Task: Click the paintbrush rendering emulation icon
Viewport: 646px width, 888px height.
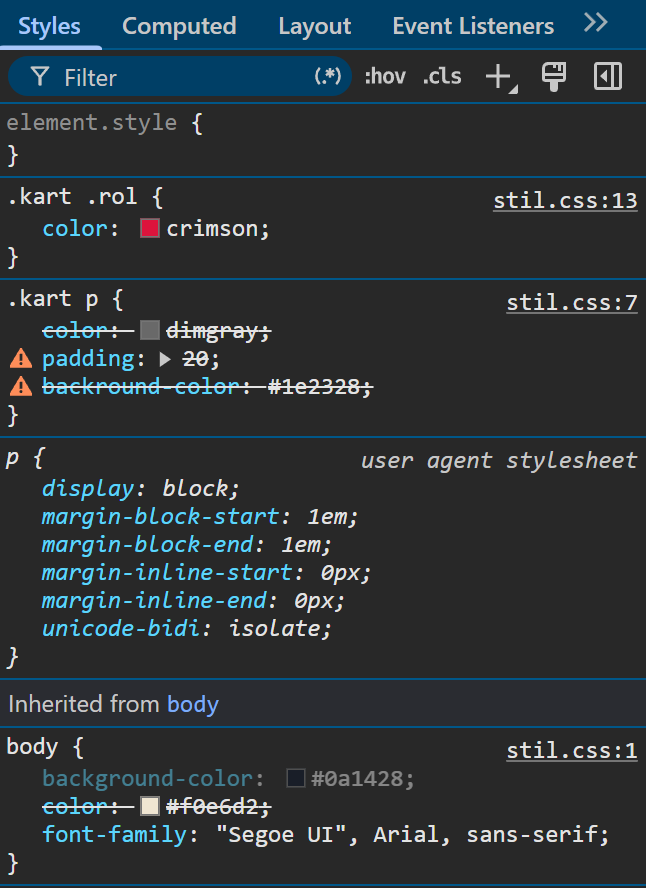Action: point(553,77)
